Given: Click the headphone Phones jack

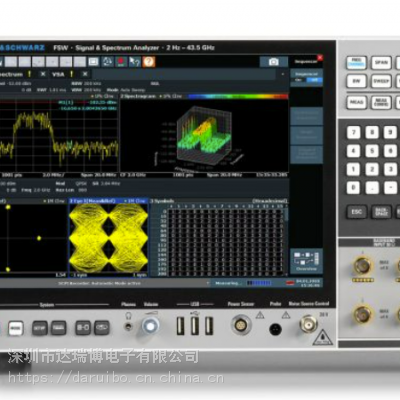Looking at the screenshot, I should [128, 326].
